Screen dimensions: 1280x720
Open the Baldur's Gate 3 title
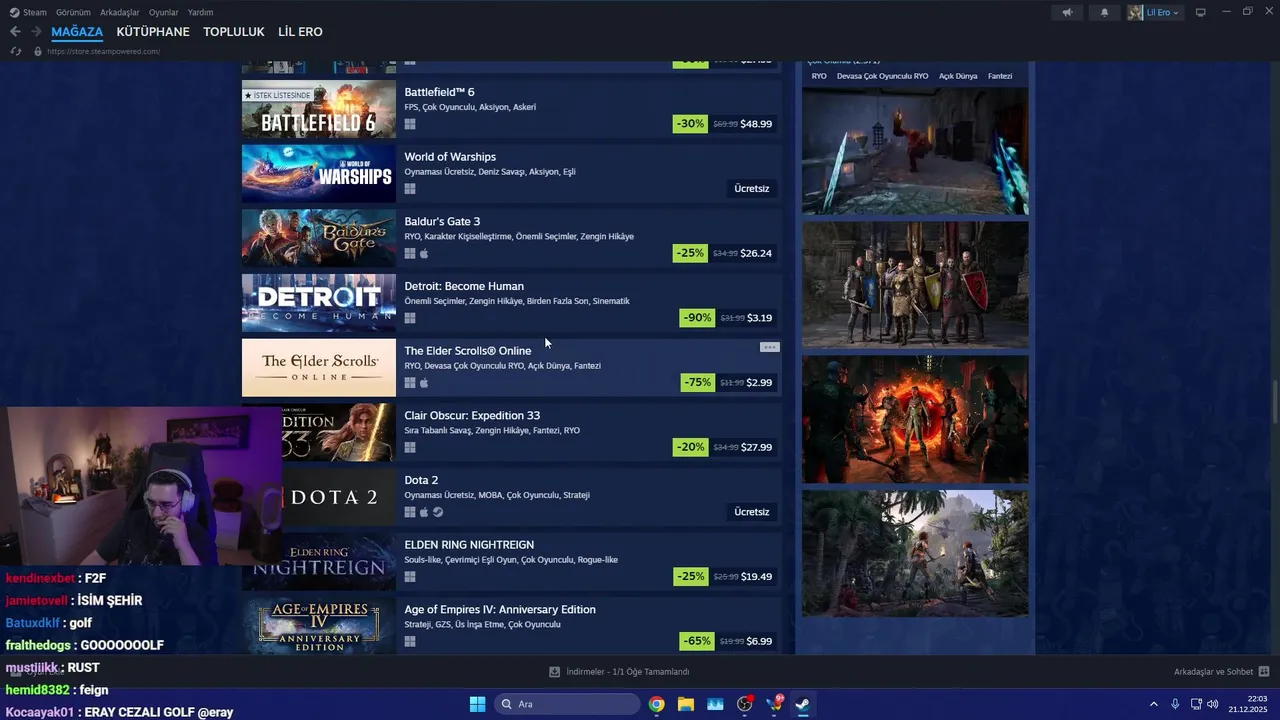click(x=442, y=221)
